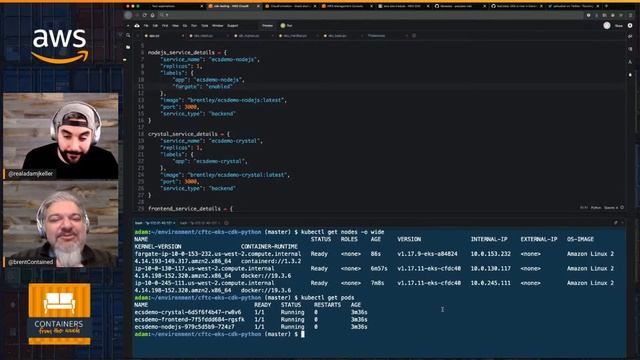Open the Support menu
The width and height of the screenshot is (640, 360).
pyautogui.click(x=232, y=25)
